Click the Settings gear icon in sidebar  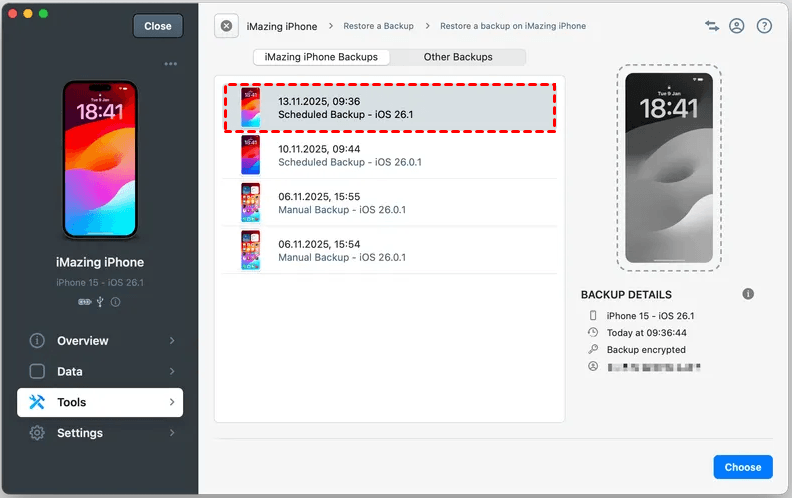tap(37, 433)
